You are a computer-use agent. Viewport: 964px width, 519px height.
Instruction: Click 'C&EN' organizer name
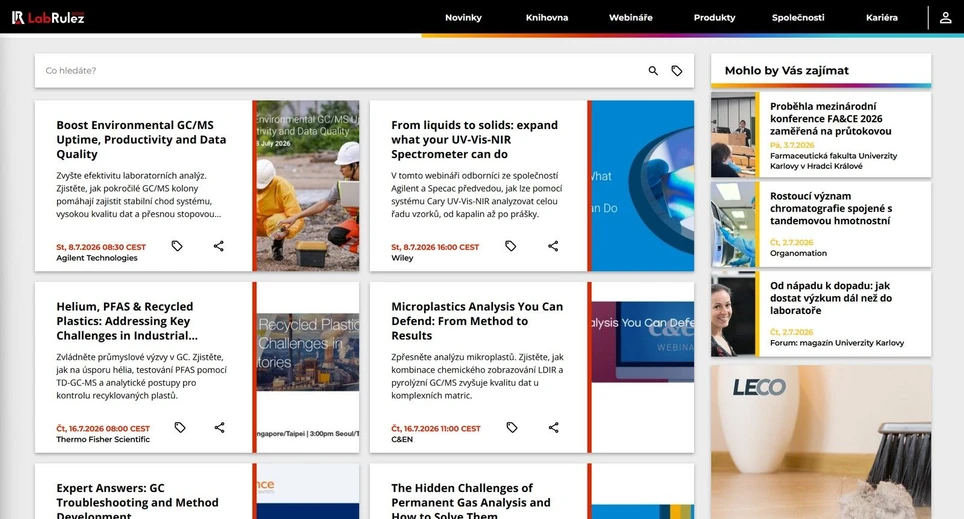[402, 439]
